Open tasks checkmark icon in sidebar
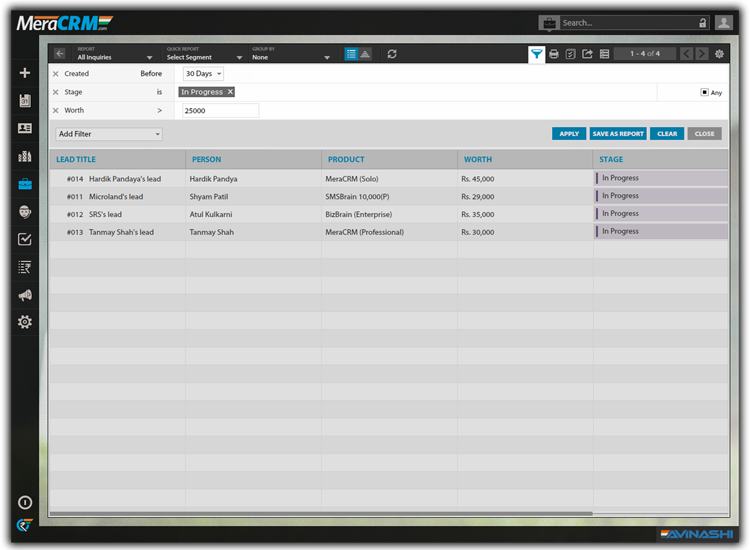This screenshot has height=550, width=750. (x=25, y=239)
